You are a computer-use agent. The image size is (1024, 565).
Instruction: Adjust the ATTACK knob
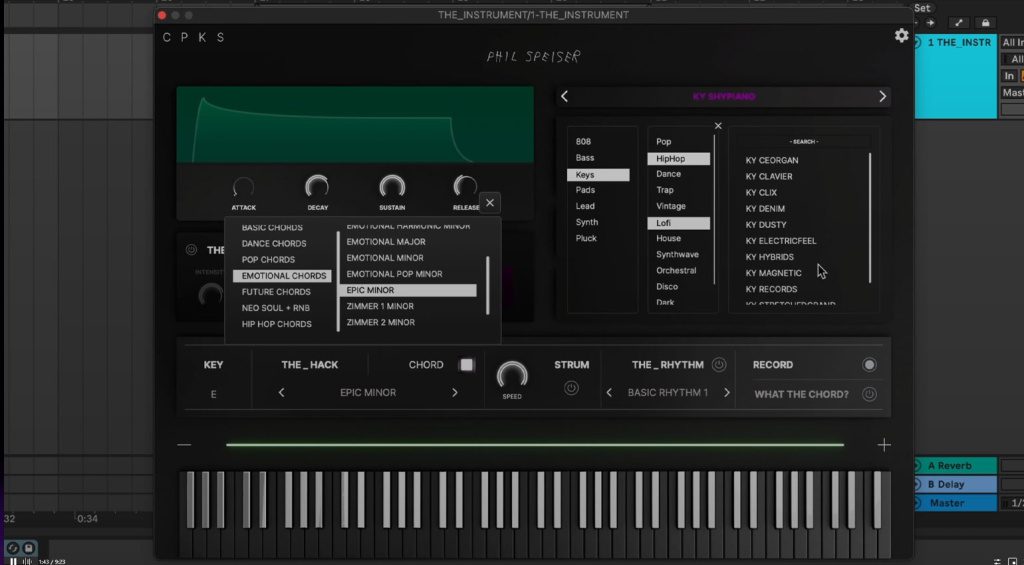click(244, 189)
